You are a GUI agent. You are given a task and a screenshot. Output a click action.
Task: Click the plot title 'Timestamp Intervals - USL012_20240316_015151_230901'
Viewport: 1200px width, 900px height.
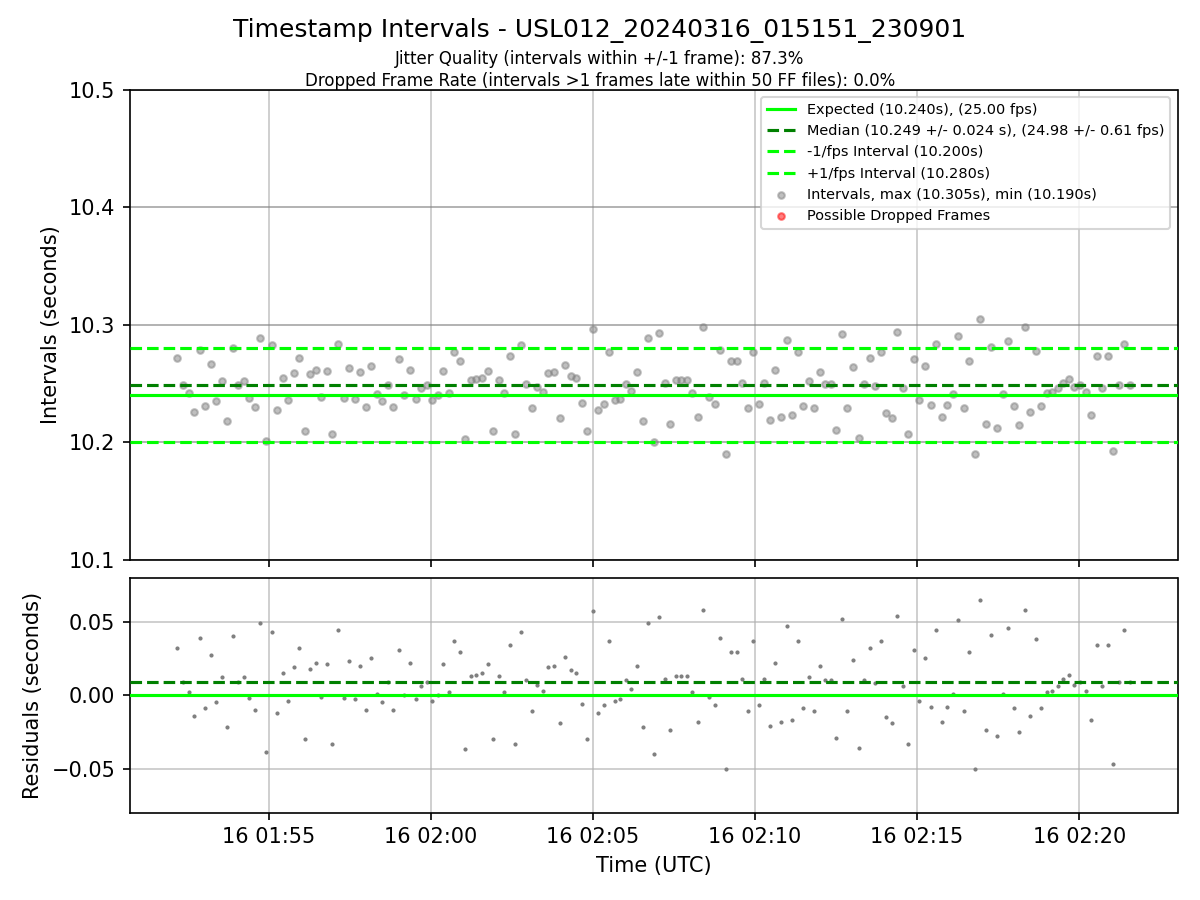pos(599,29)
